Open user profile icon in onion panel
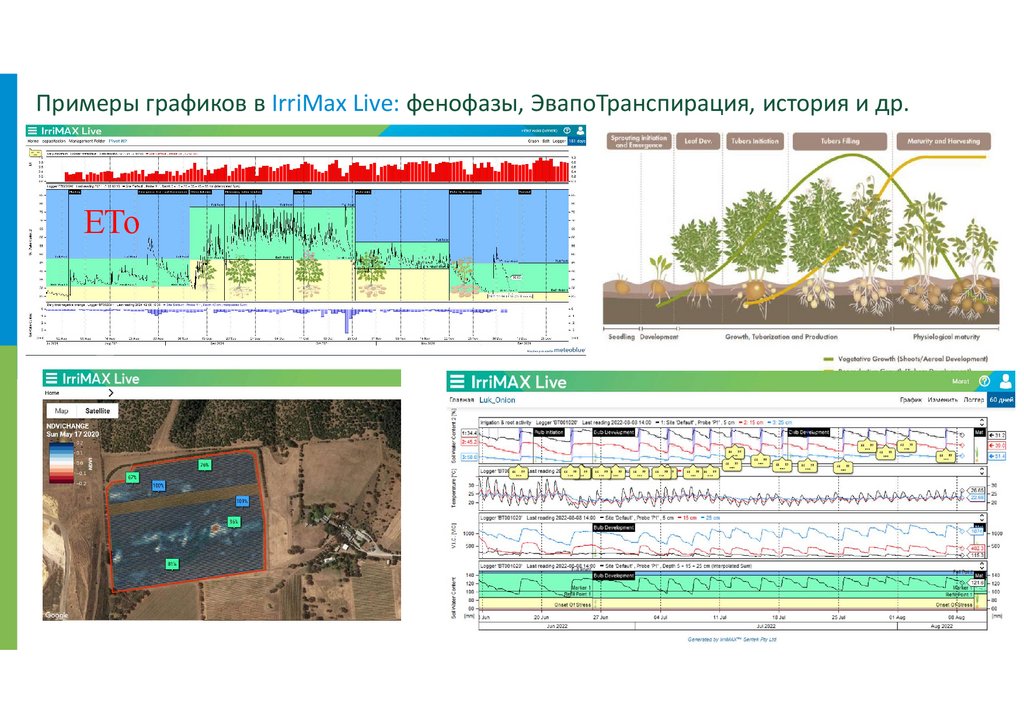The height and width of the screenshot is (724, 1024). [1006, 381]
